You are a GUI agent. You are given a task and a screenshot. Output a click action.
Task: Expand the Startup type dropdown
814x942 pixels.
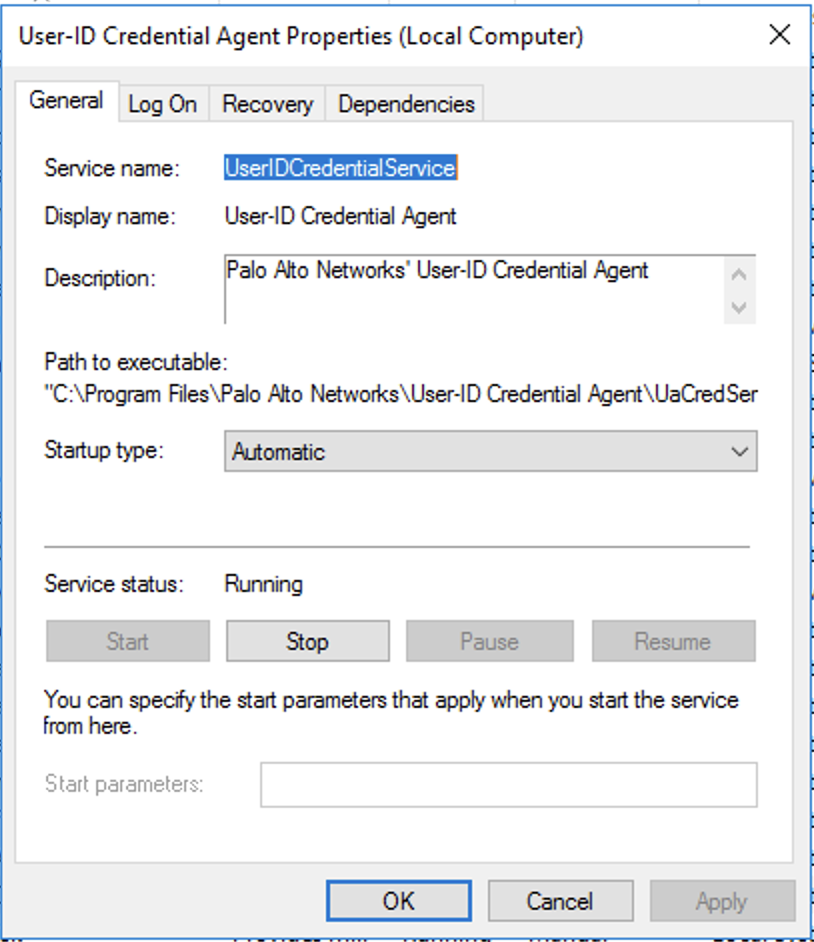pos(490,451)
